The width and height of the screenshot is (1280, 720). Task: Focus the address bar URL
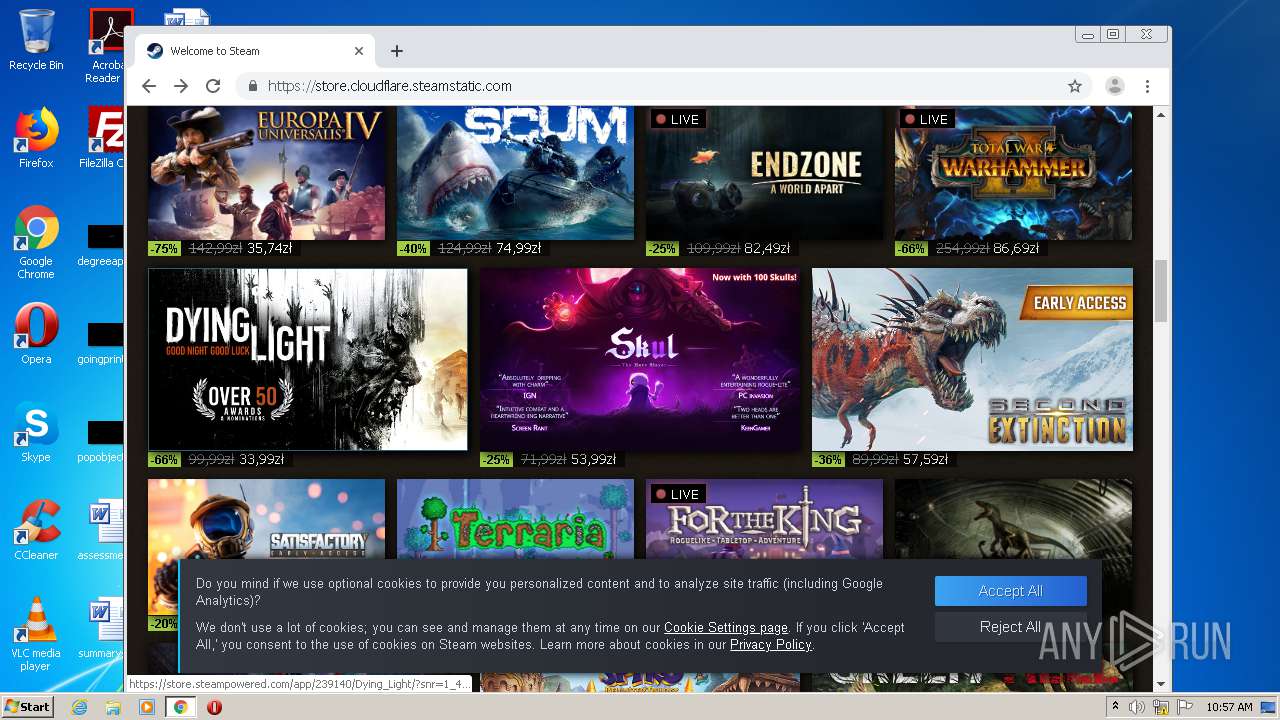(390, 86)
